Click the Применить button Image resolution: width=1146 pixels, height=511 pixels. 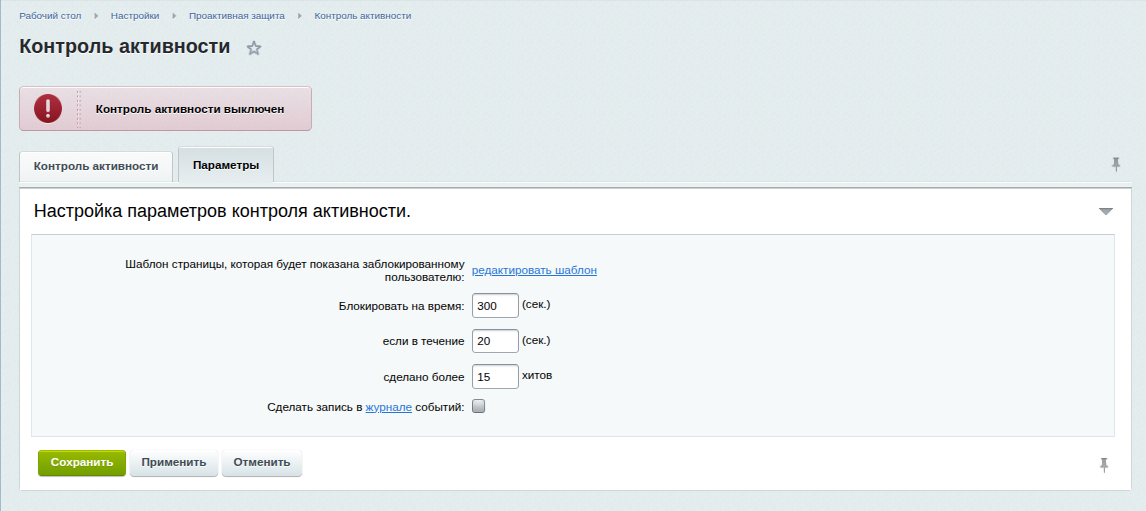click(174, 463)
